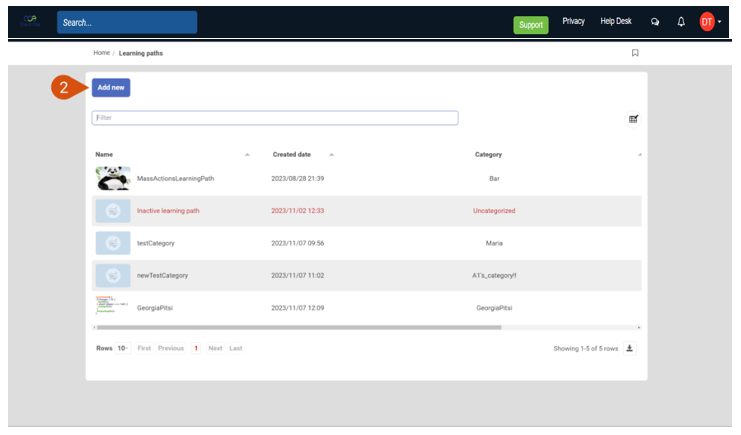Click the Category column header
This screenshot has width=741, height=435.
pos(488,155)
